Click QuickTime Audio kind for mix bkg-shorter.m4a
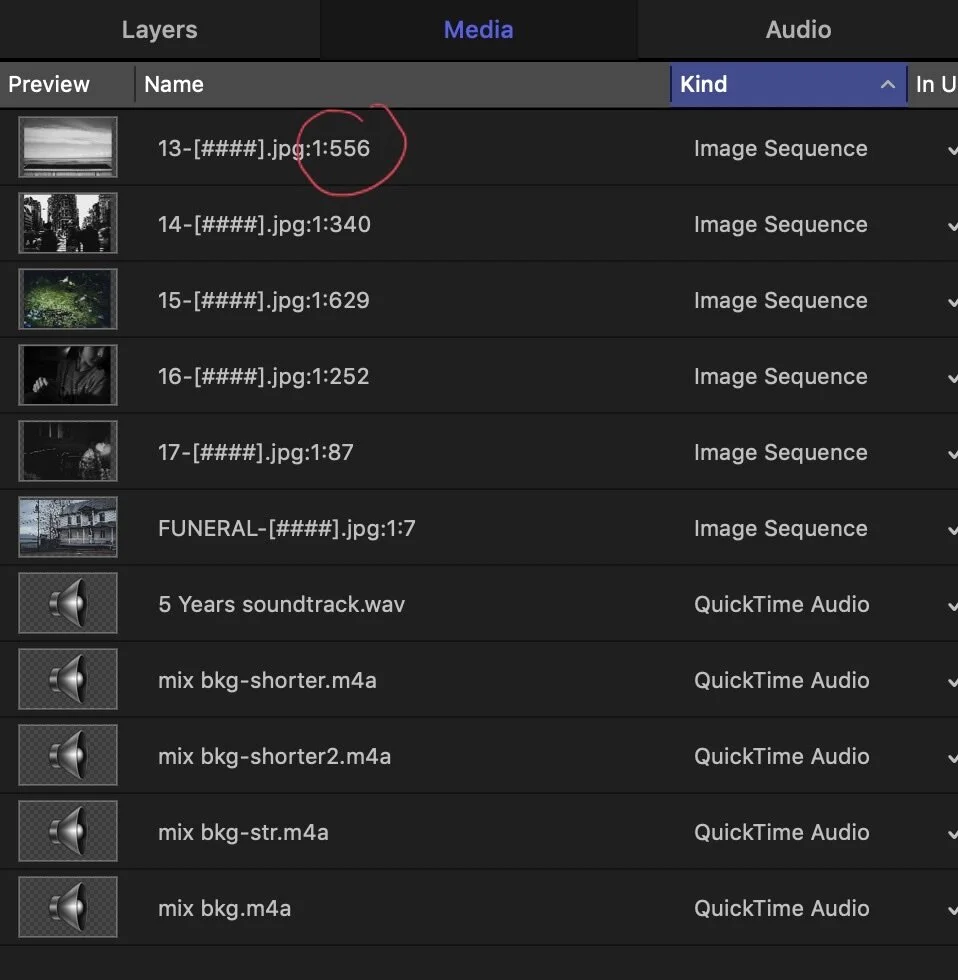958x980 pixels. coord(782,681)
